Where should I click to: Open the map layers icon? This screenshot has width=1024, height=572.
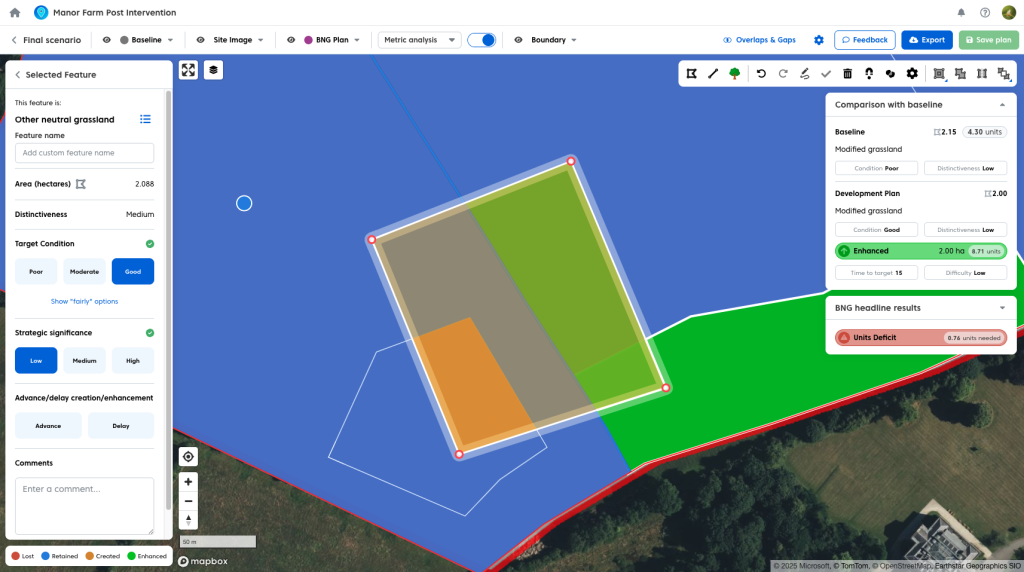tap(213, 70)
